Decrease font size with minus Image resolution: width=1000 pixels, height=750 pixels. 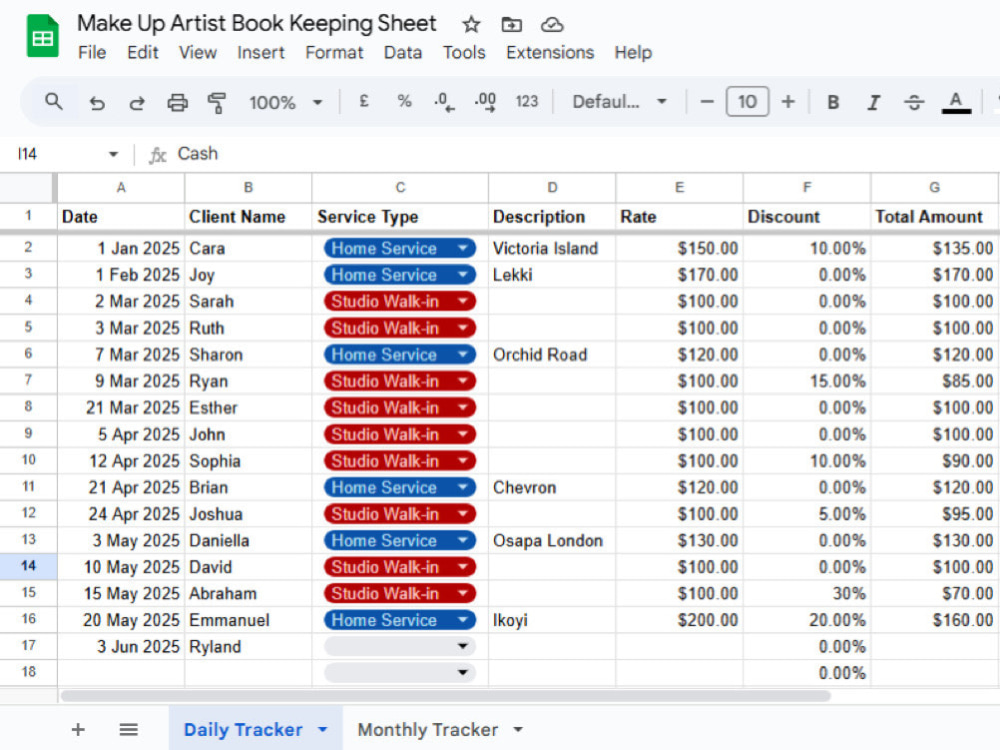click(x=707, y=102)
